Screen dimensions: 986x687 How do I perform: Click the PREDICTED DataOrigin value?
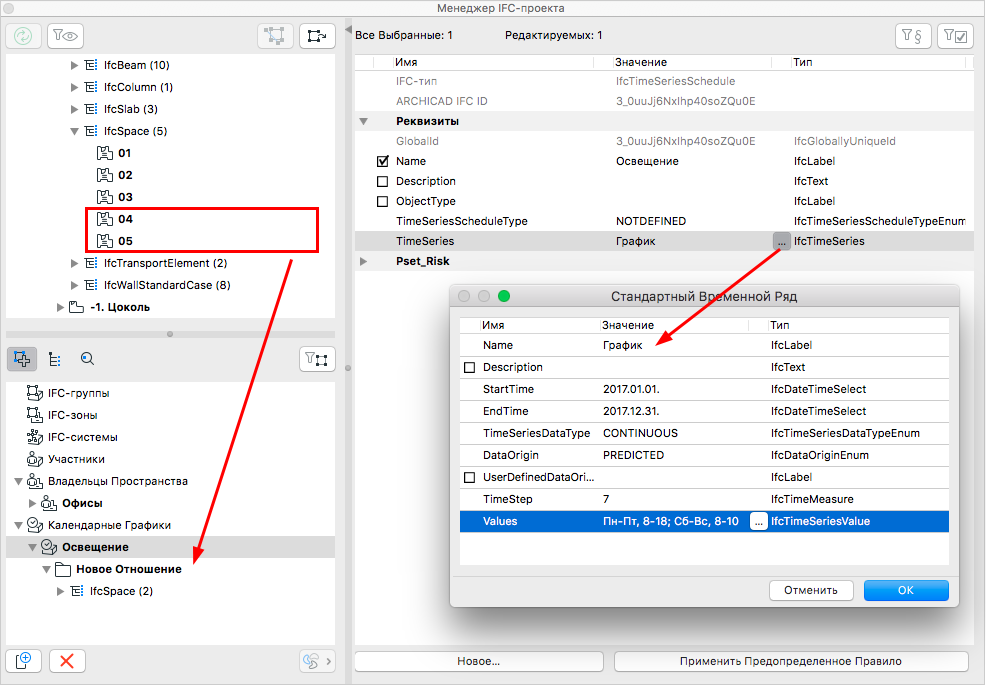click(x=633, y=455)
